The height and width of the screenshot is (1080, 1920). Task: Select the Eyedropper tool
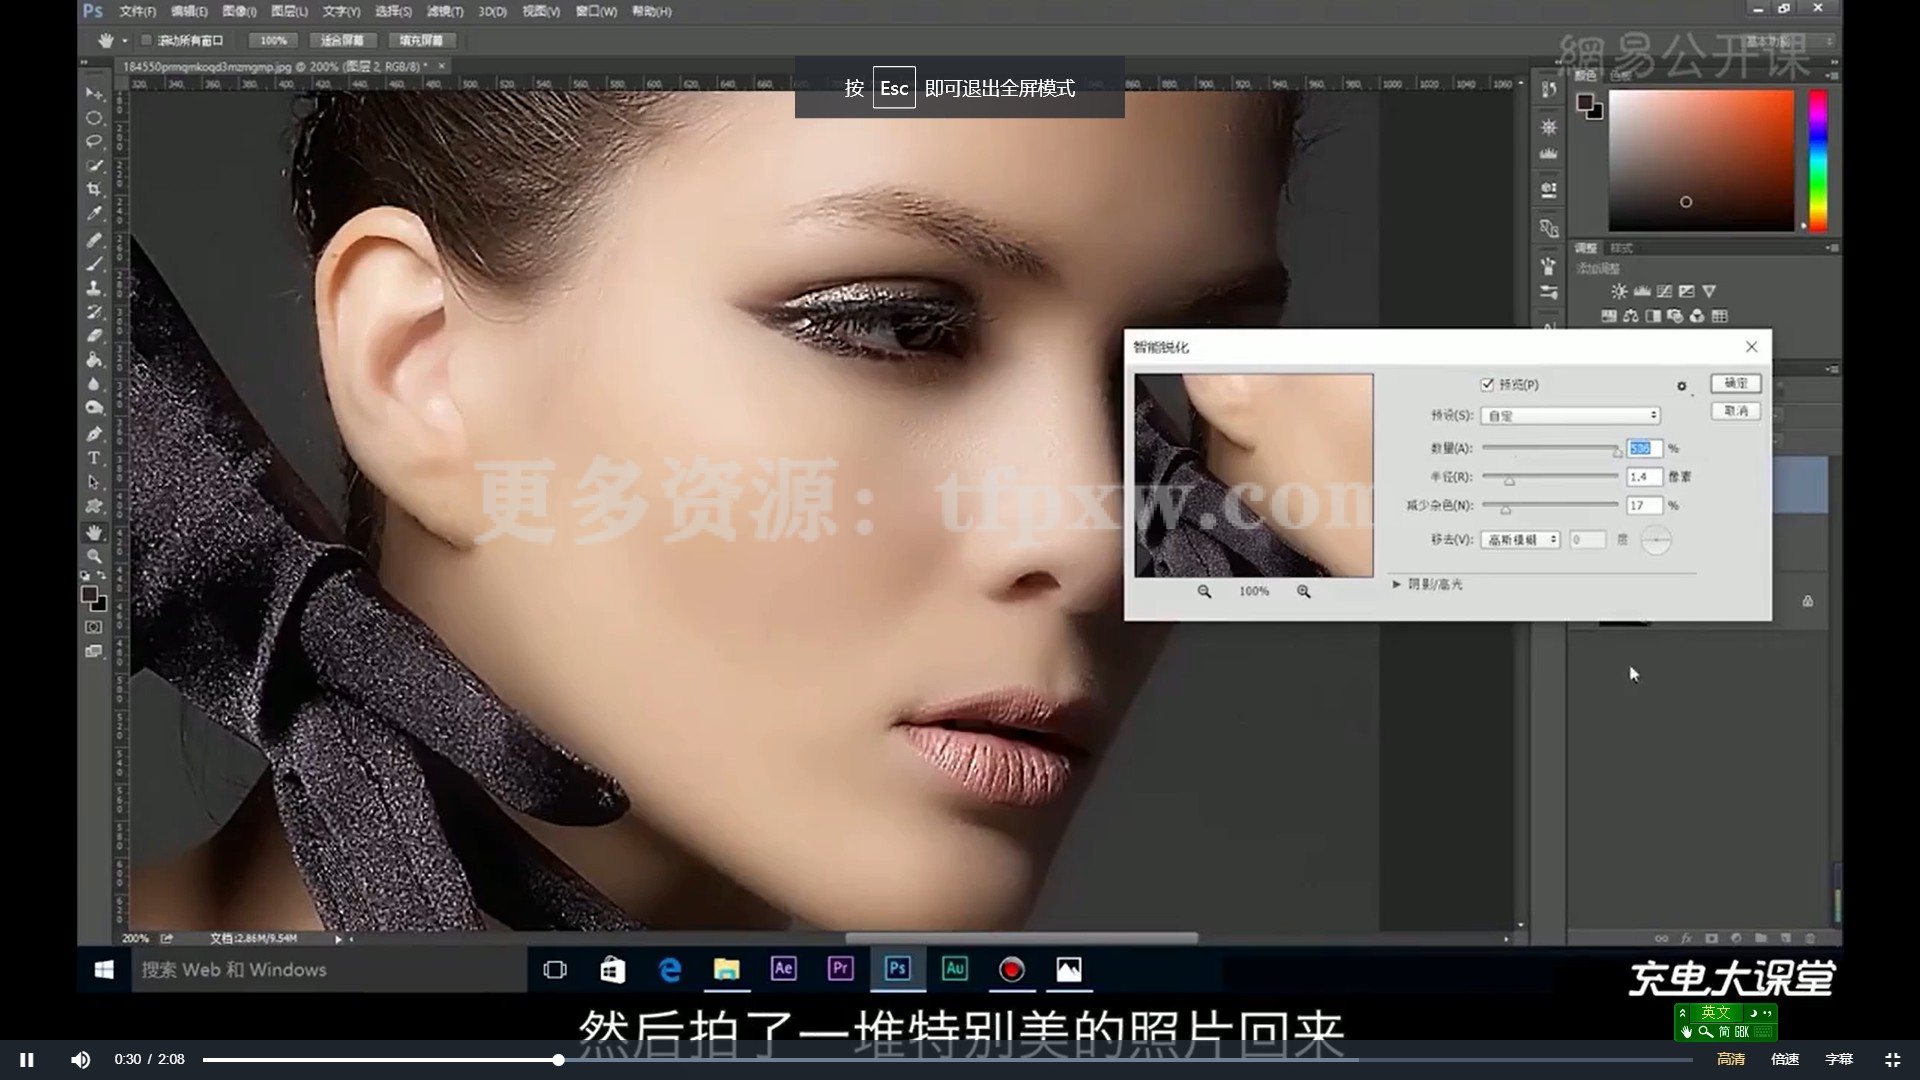click(x=94, y=213)
